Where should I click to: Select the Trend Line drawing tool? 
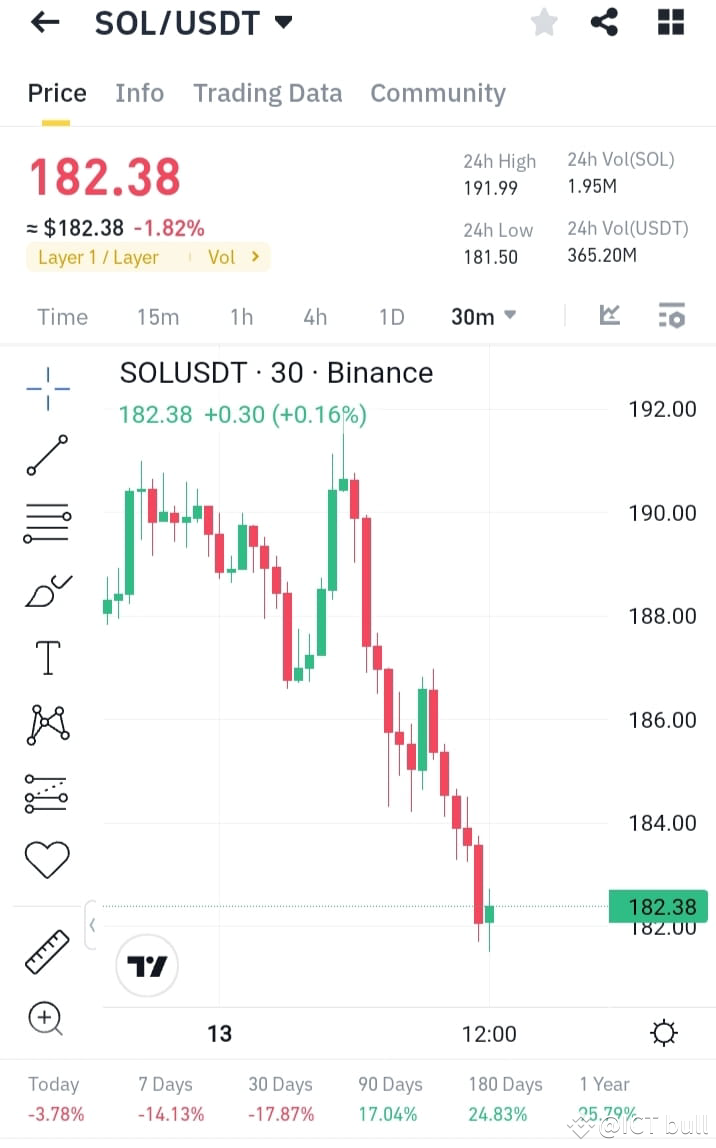click(x=47, y=456)
